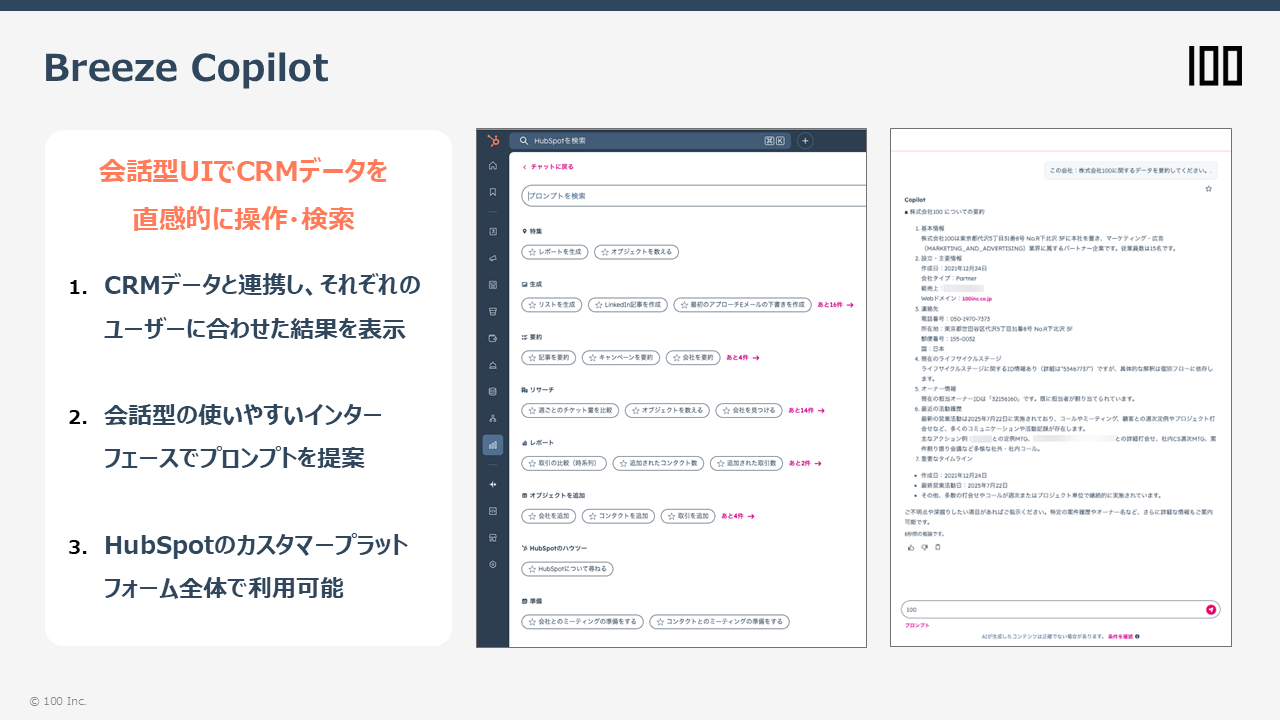Click the pink send arrow in chat input
Screen dimensions: 1280x720
(x=1211, y=609)
